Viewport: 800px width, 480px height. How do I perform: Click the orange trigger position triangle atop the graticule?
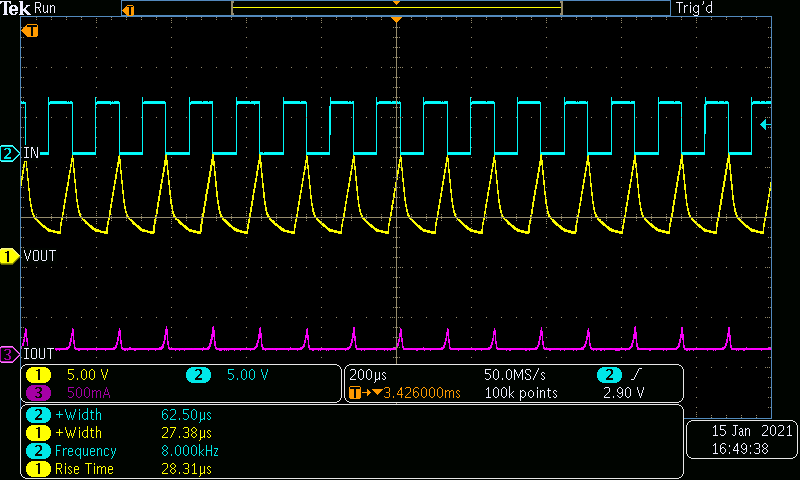click(397, 20)
